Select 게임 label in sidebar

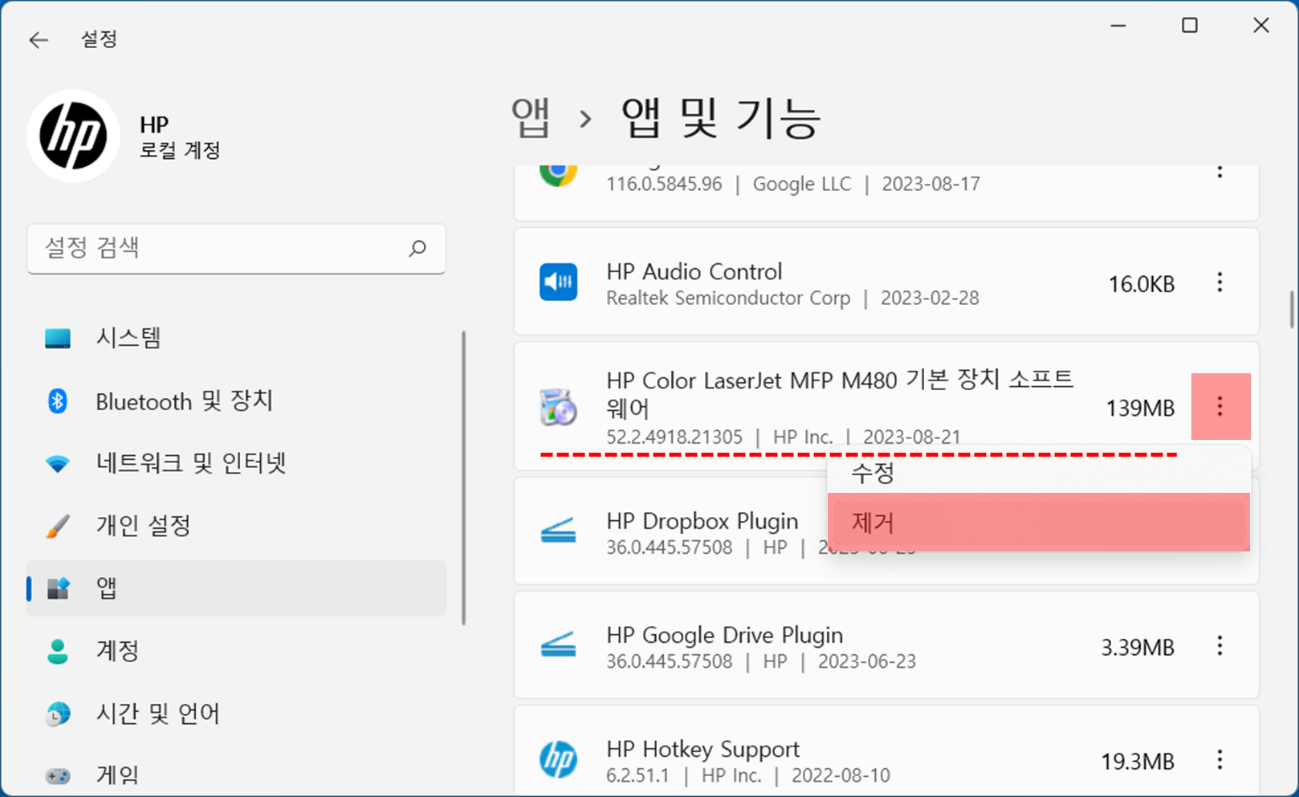(x=117, y=775)
